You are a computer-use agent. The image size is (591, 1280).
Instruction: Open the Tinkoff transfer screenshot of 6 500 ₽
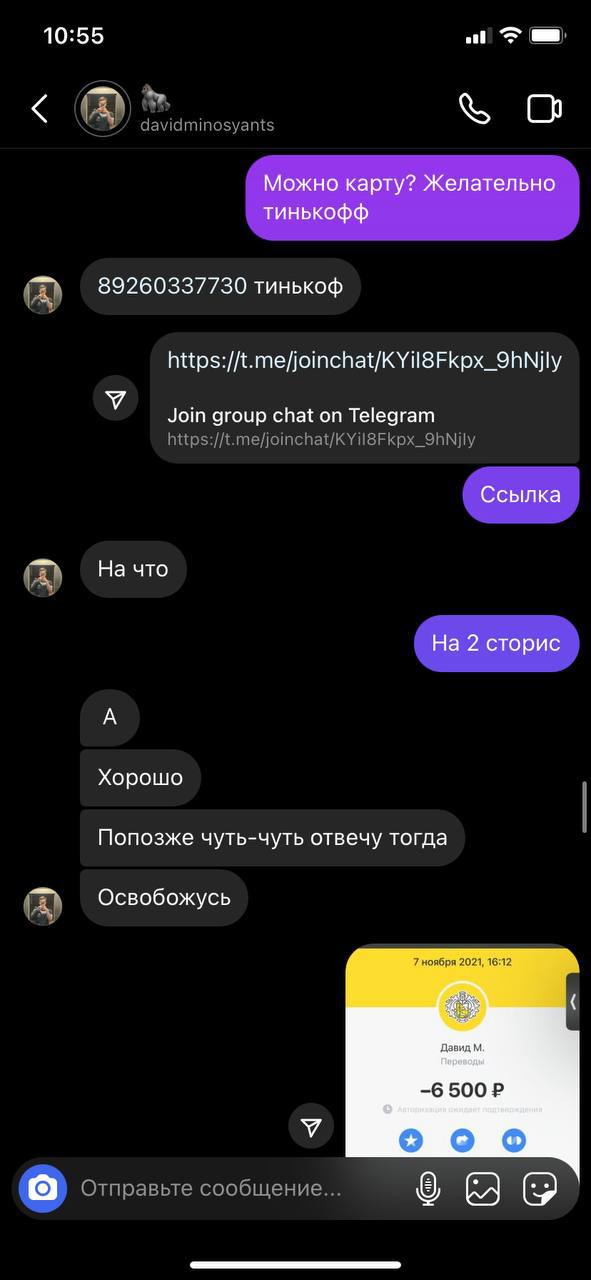[462, 1050]
